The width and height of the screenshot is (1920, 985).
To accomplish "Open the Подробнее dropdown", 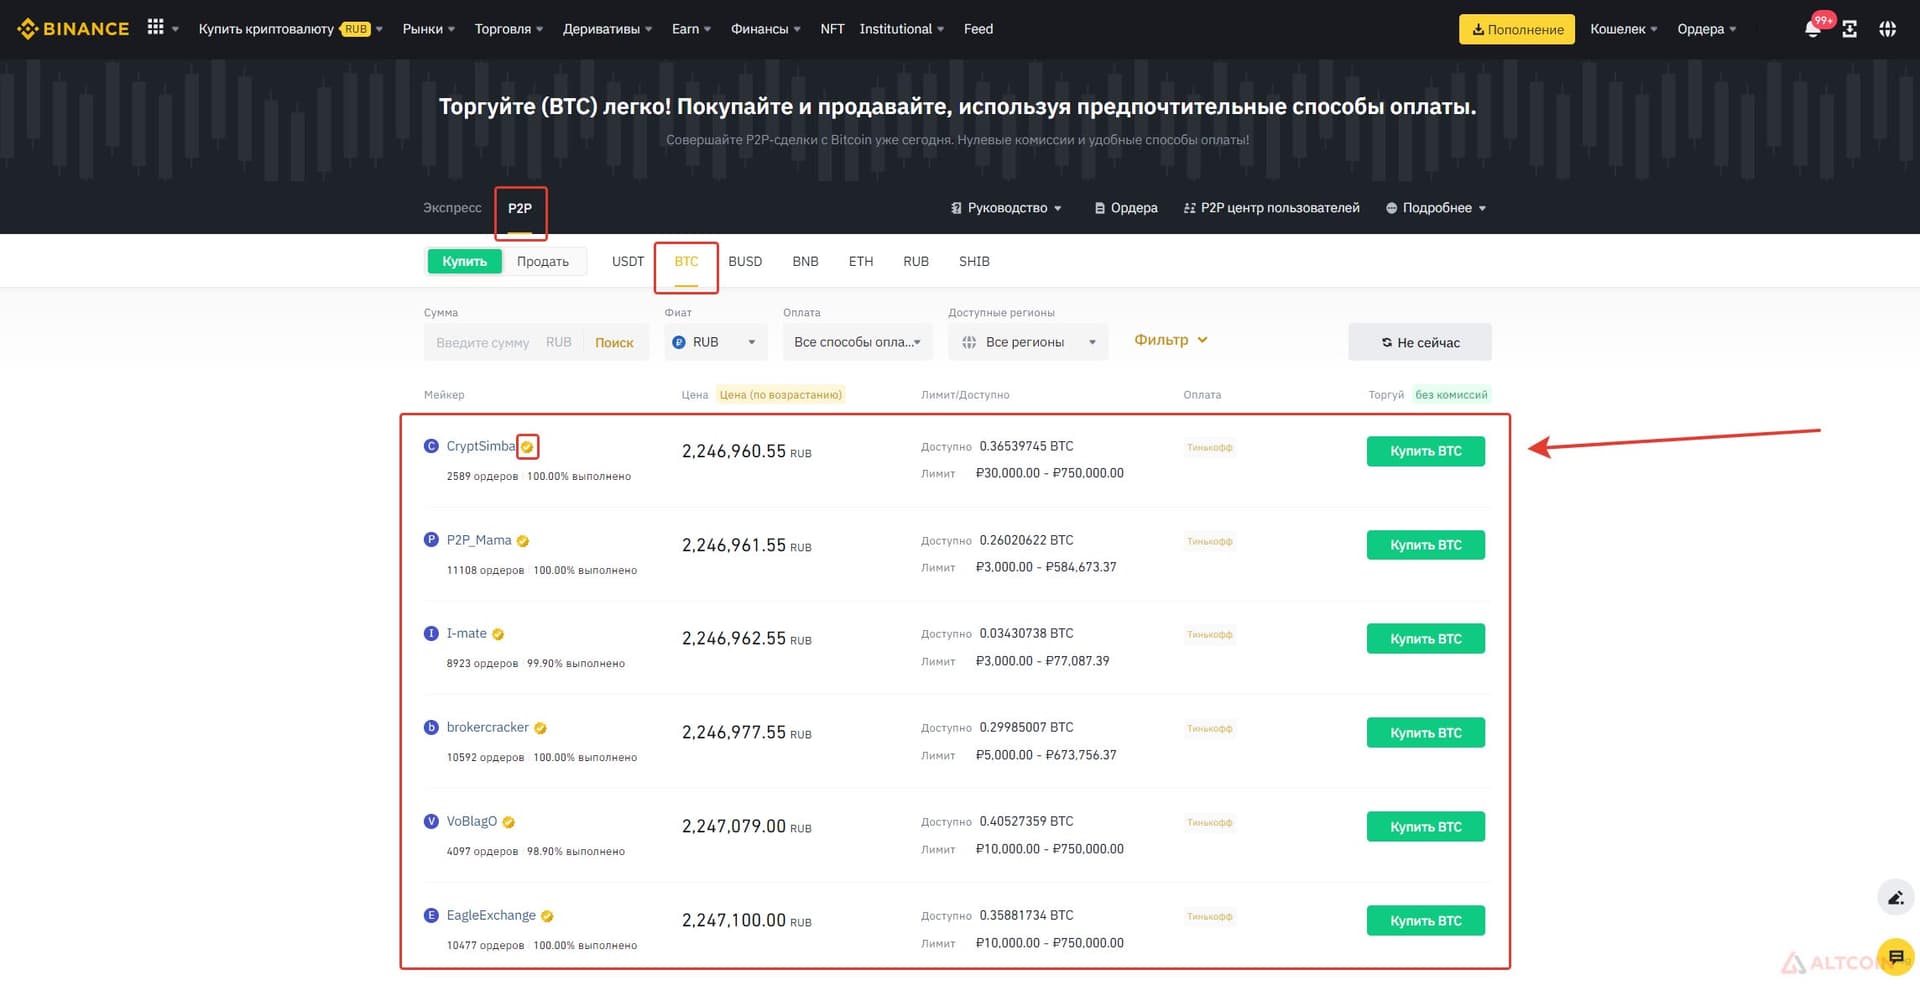I will (1436, 208).
